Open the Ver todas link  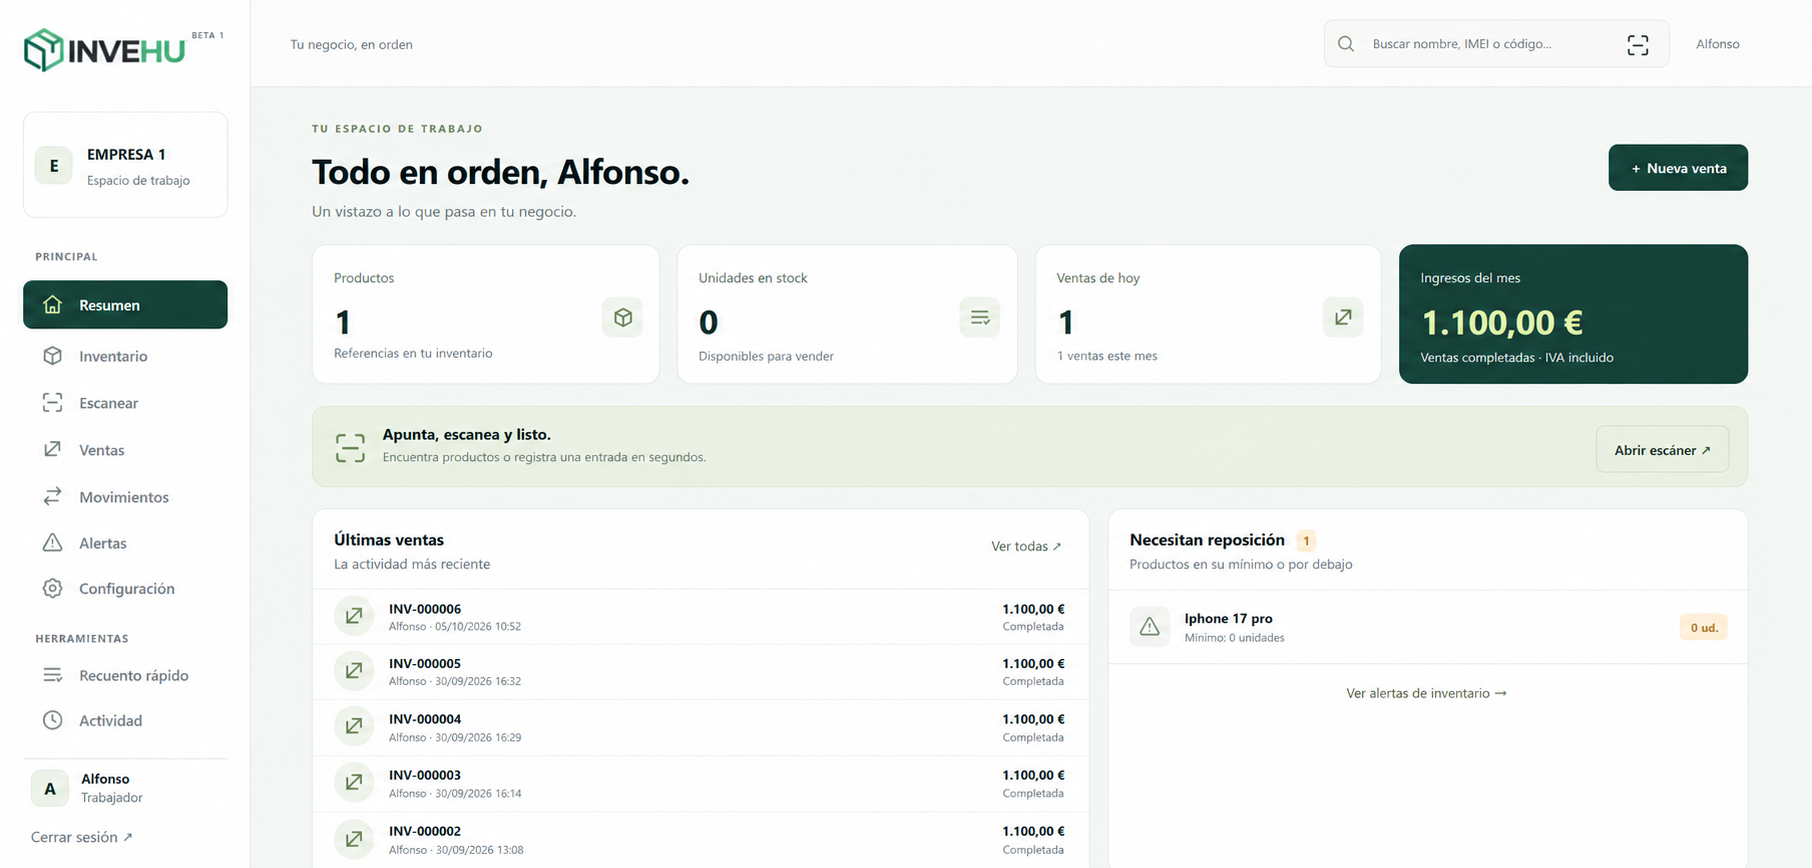pyautogui.click(x=1026, y=546)
